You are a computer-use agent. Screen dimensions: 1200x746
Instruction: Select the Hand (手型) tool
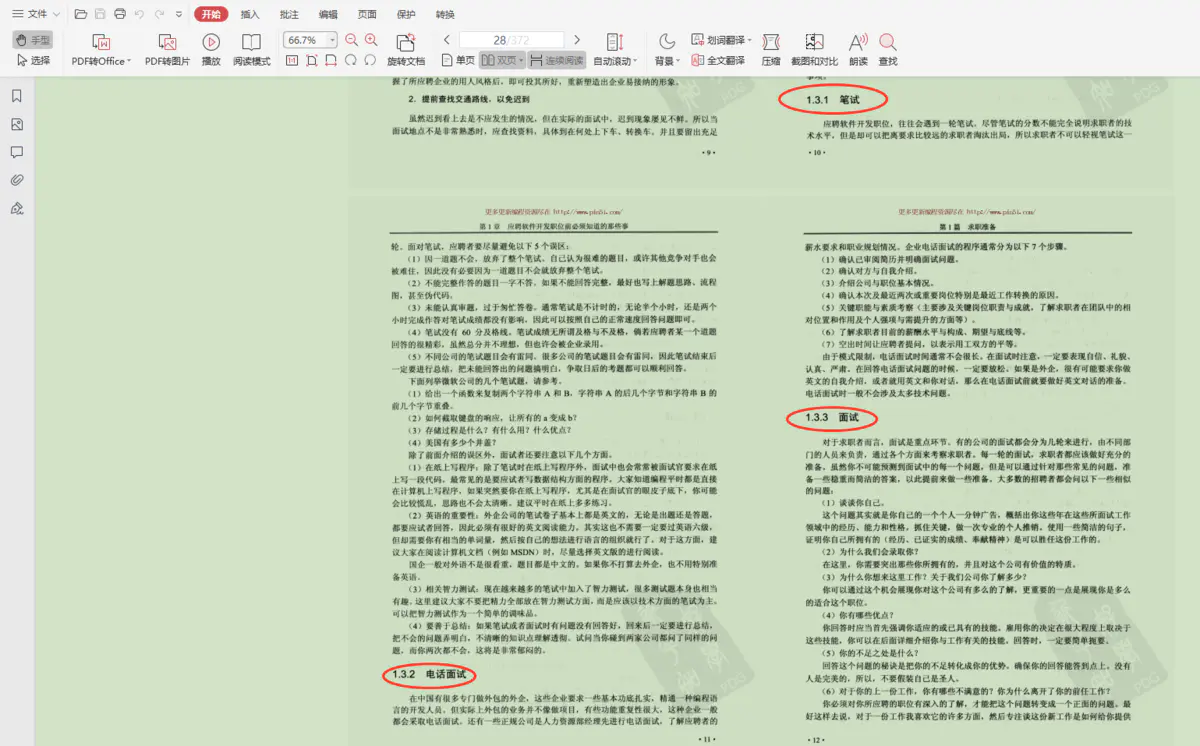[x=32, y=40]
